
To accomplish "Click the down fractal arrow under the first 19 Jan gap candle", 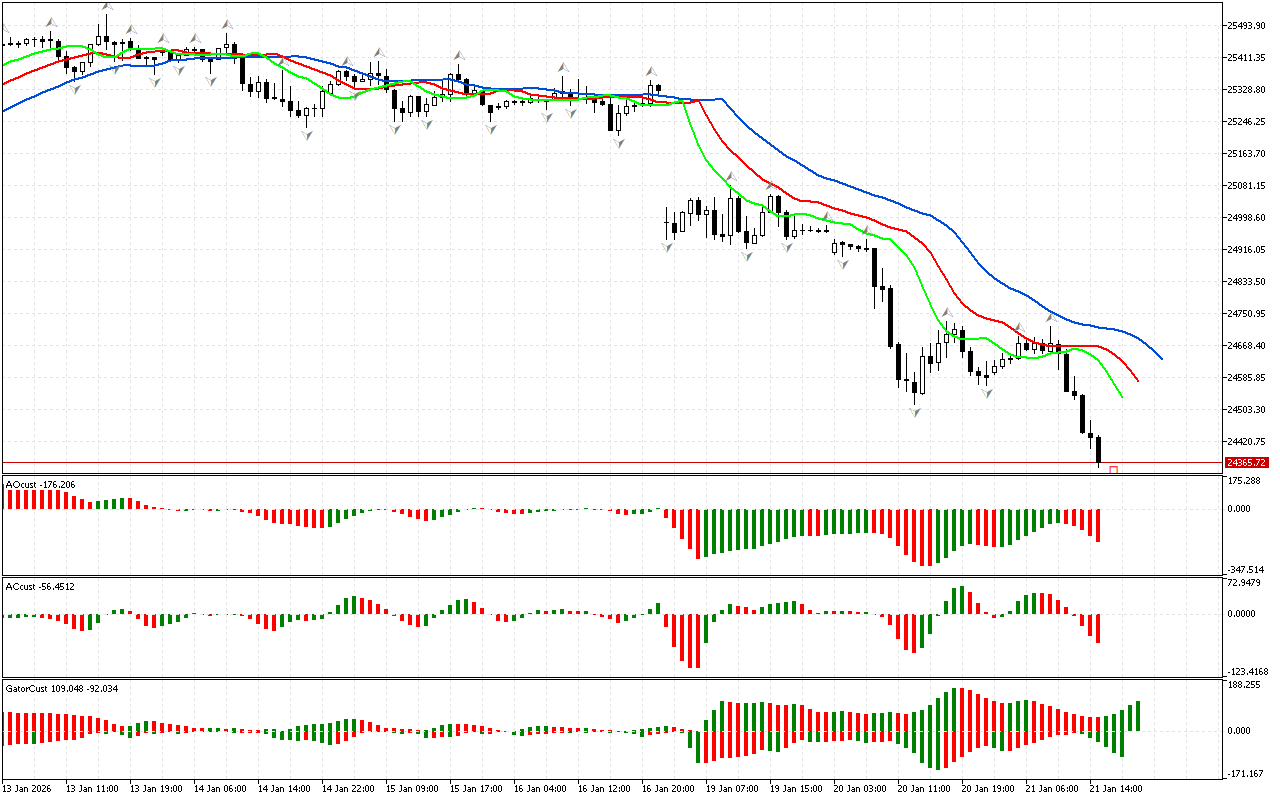I will 667,244.
